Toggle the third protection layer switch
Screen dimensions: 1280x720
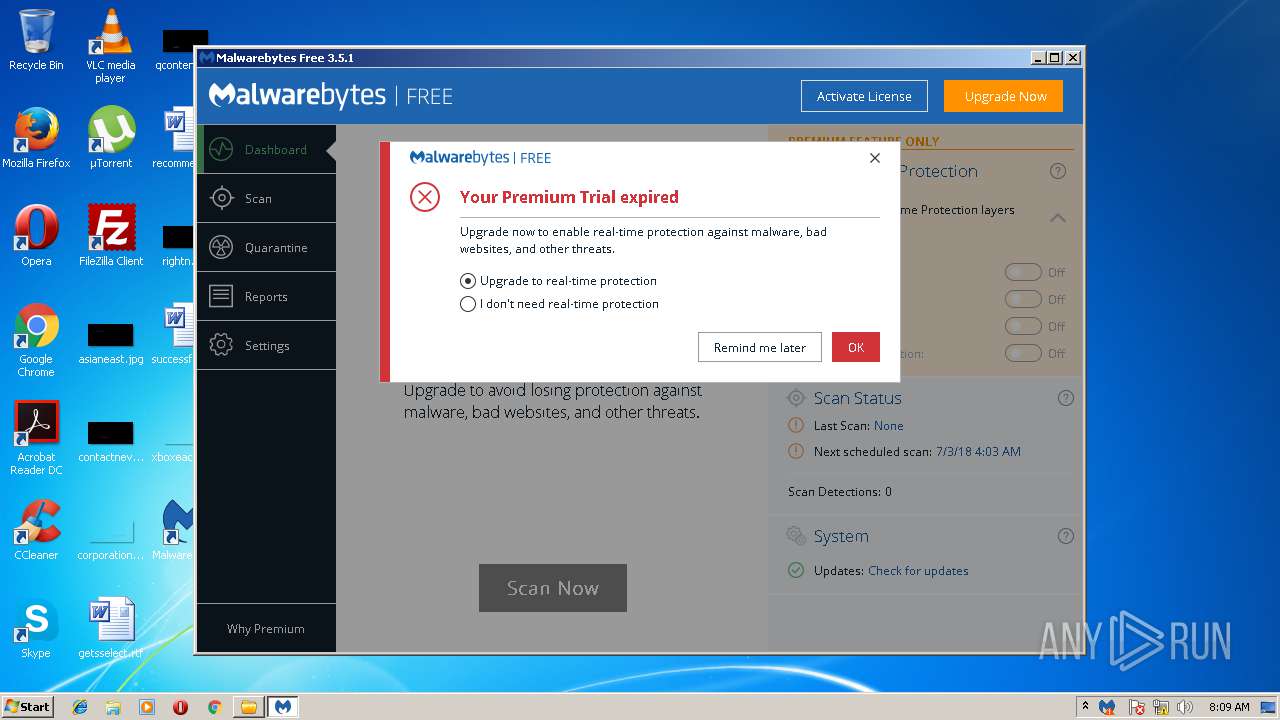(x=1023, y=326)
